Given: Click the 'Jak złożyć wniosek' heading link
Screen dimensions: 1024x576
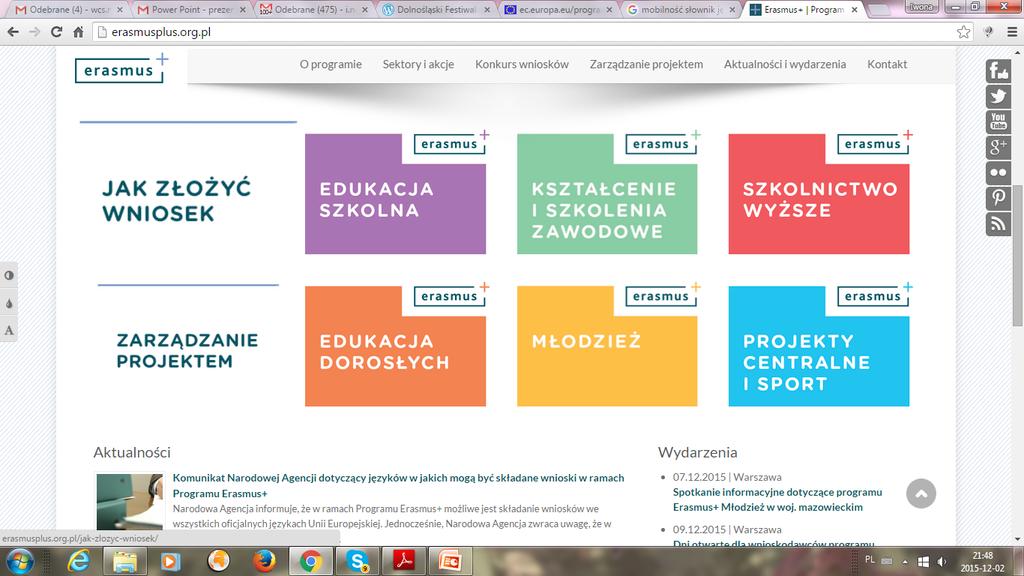Looking at the screenshot, I should [176, 200].
